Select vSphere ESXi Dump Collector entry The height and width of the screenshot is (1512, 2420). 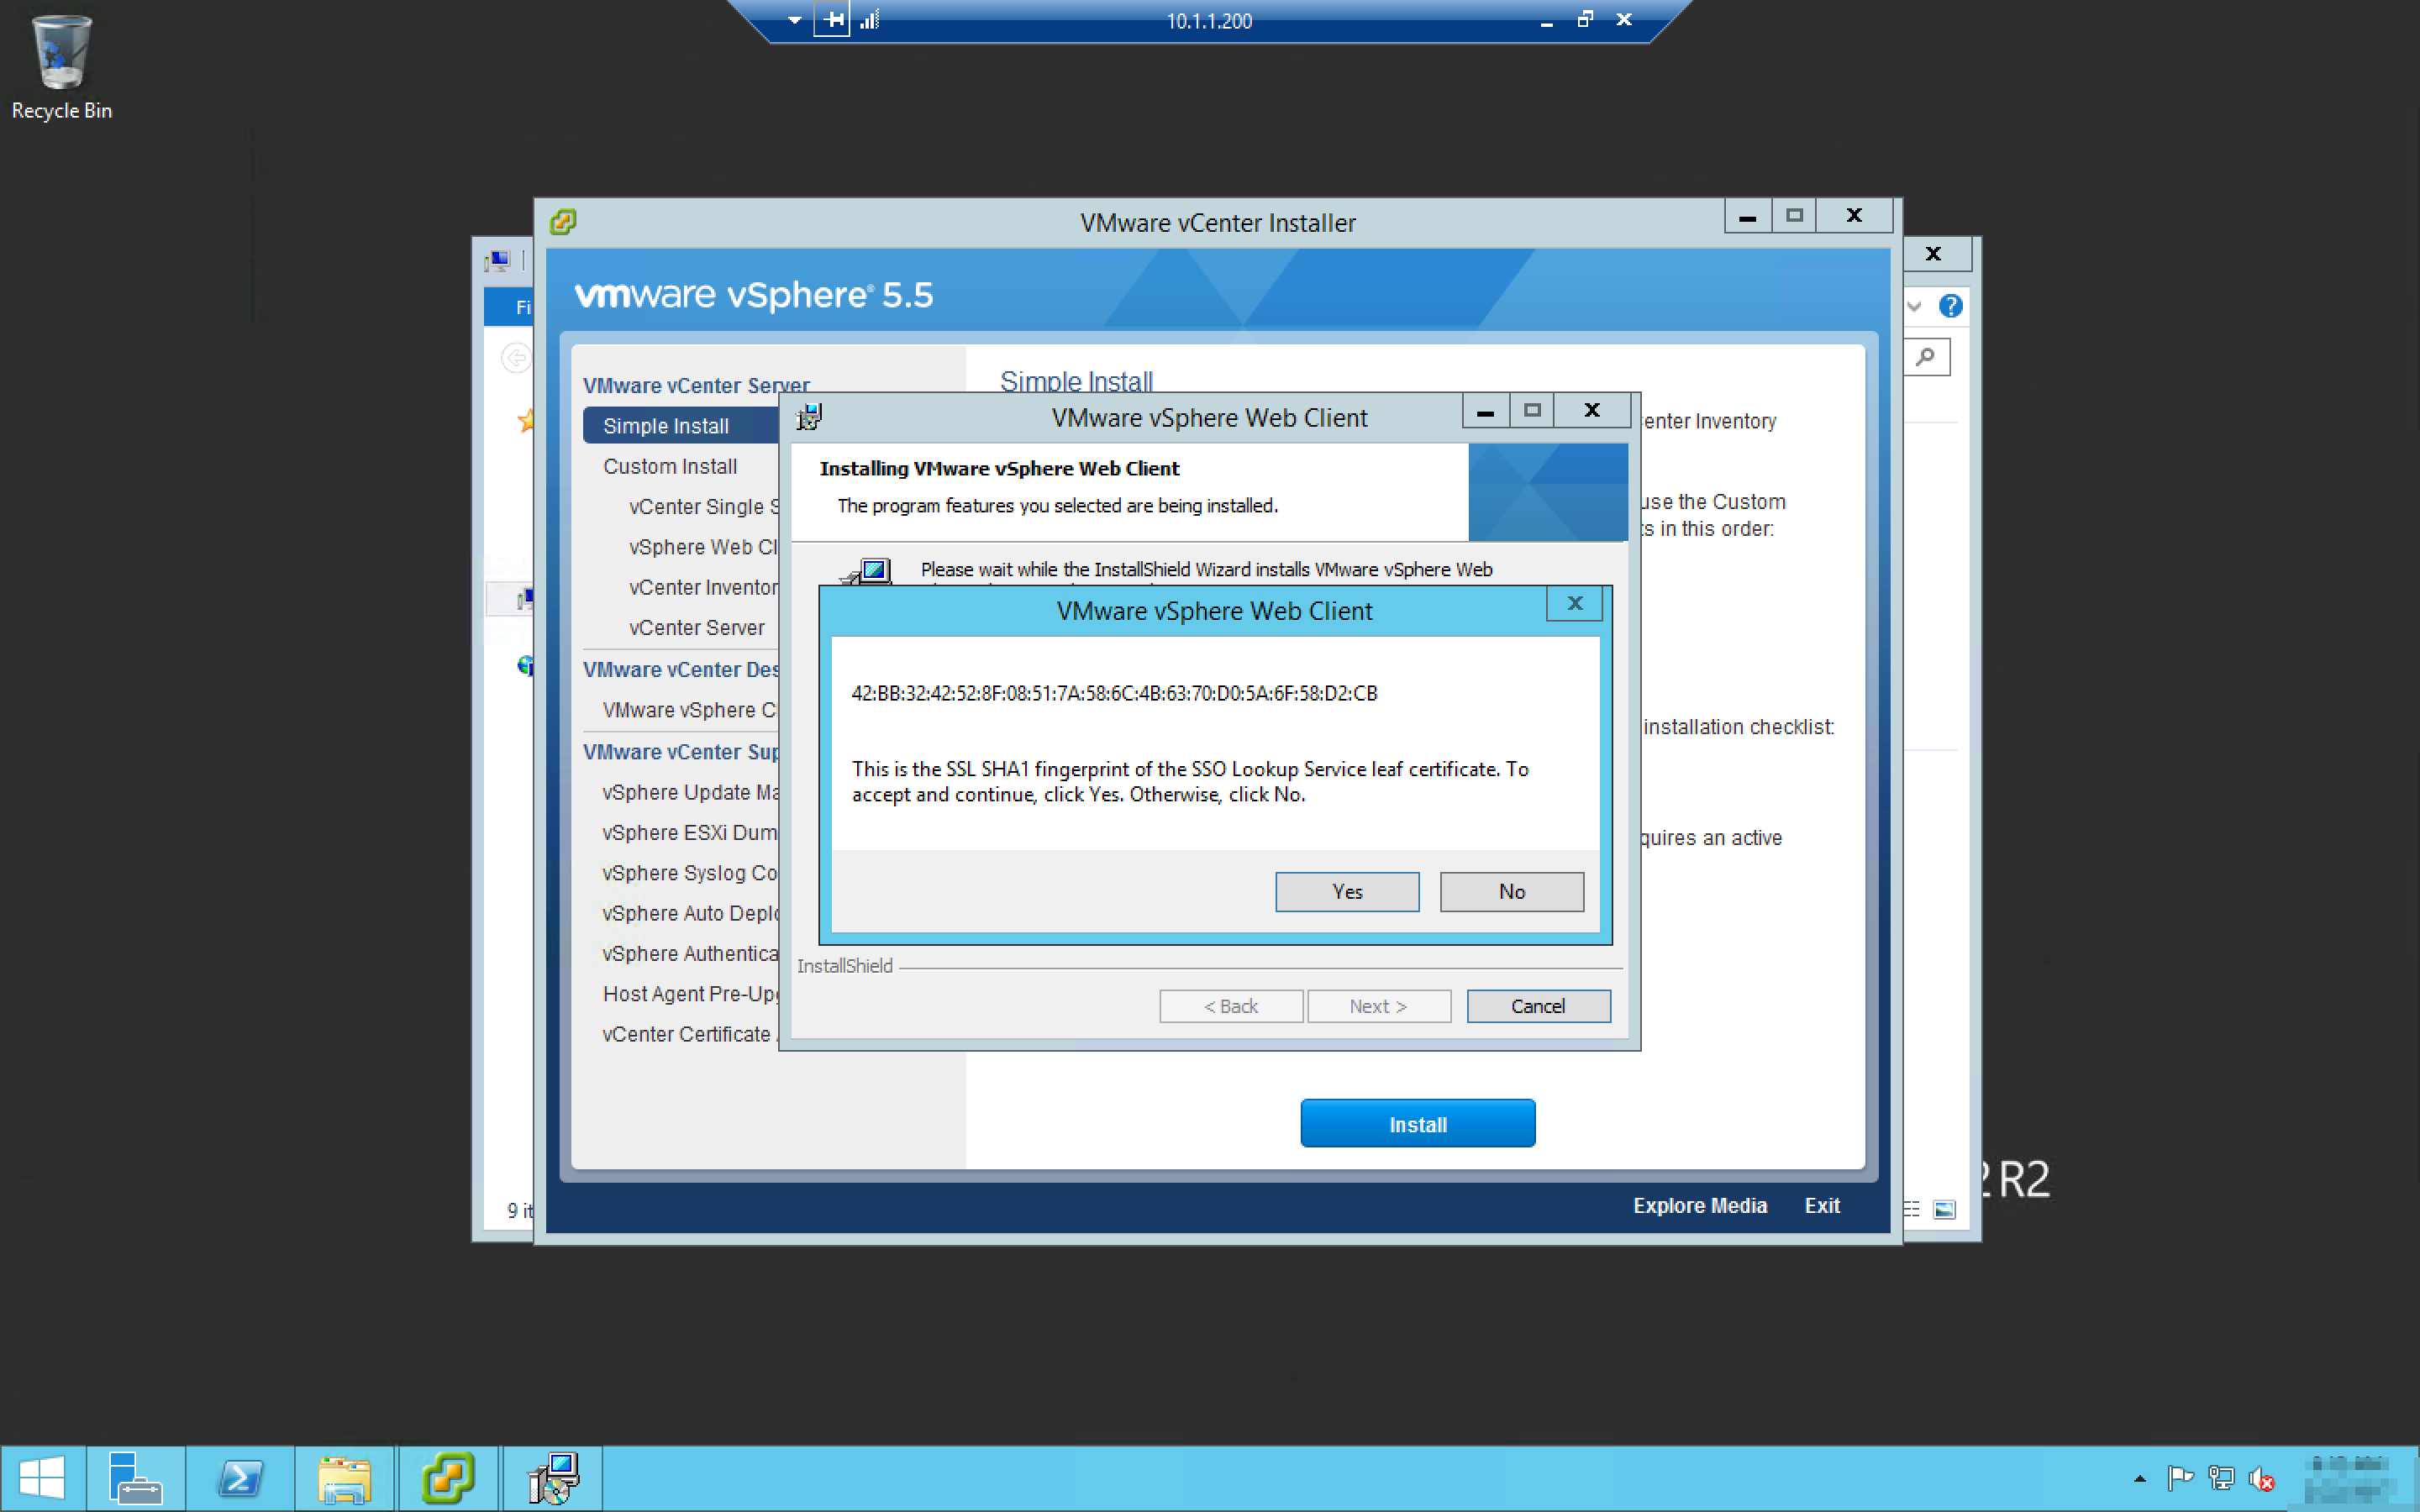690,832
